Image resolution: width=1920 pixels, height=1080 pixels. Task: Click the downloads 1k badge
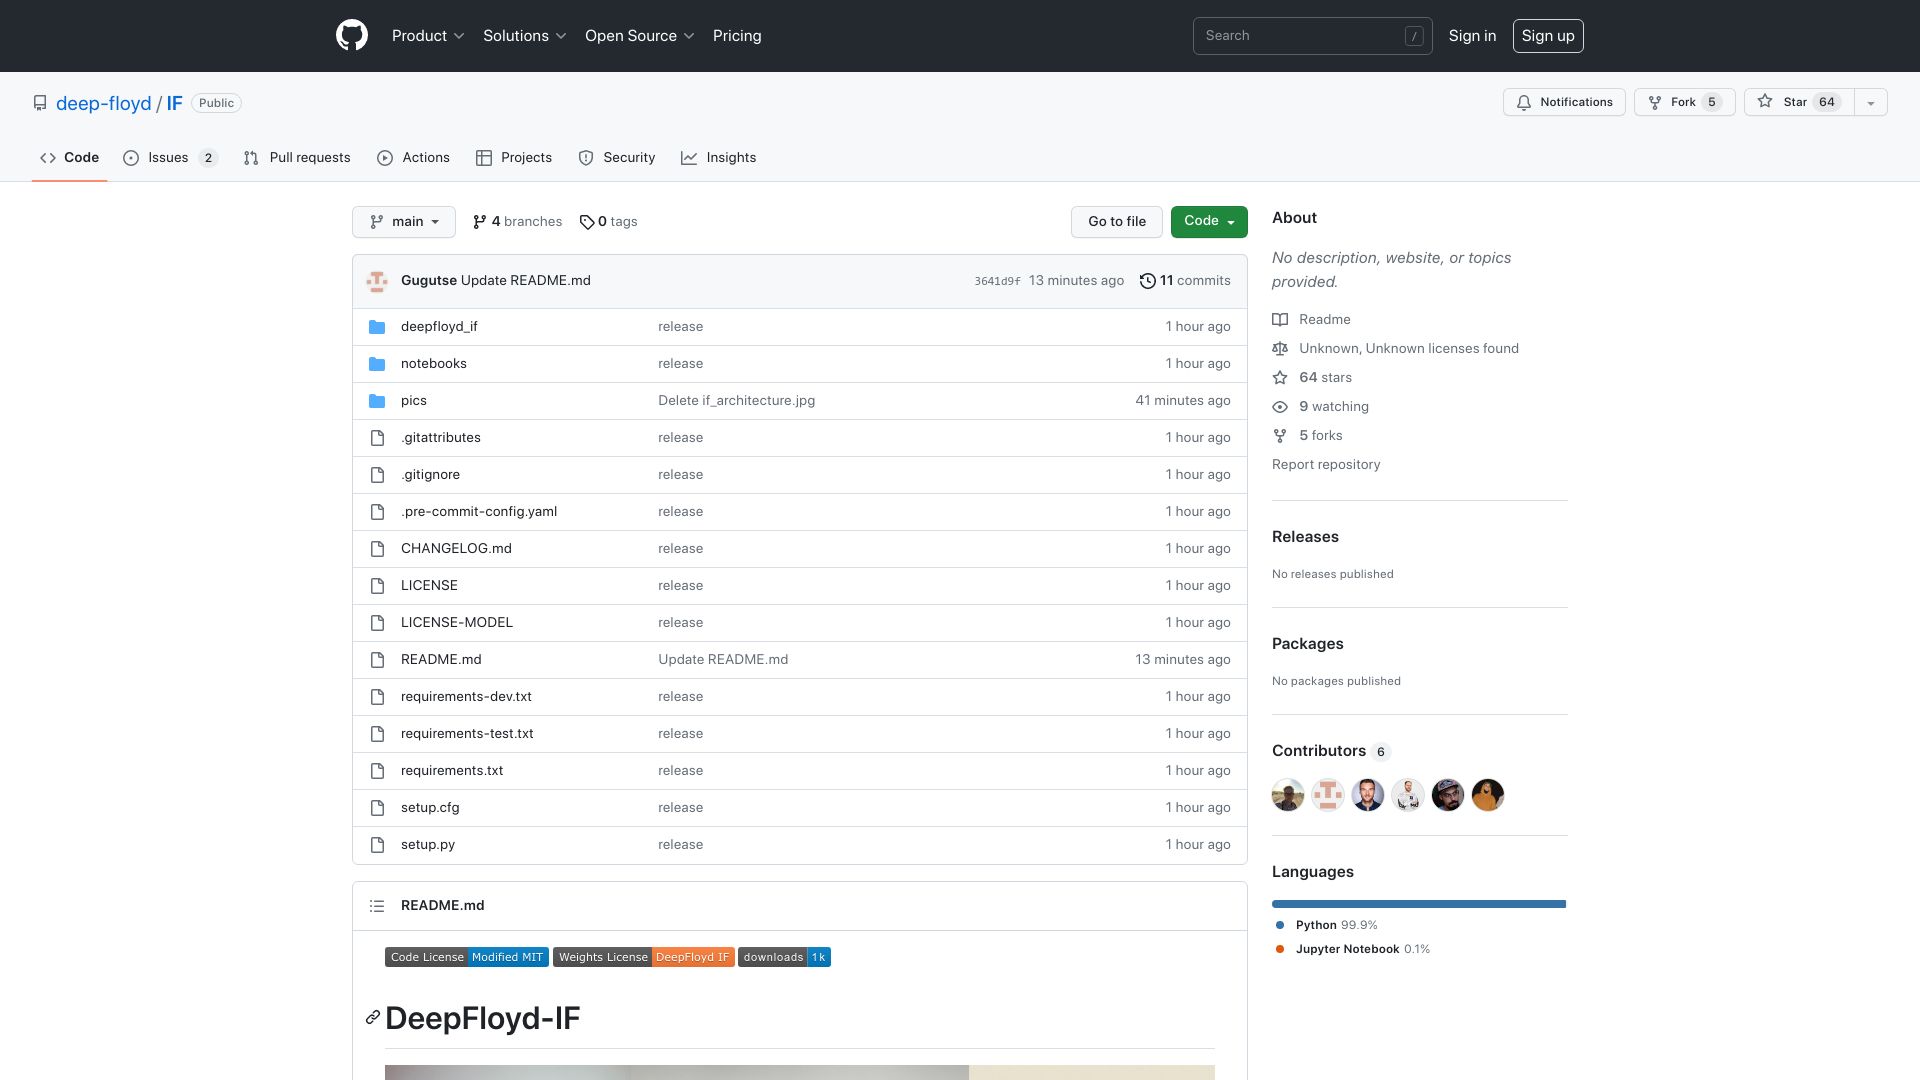coord(784,957)
